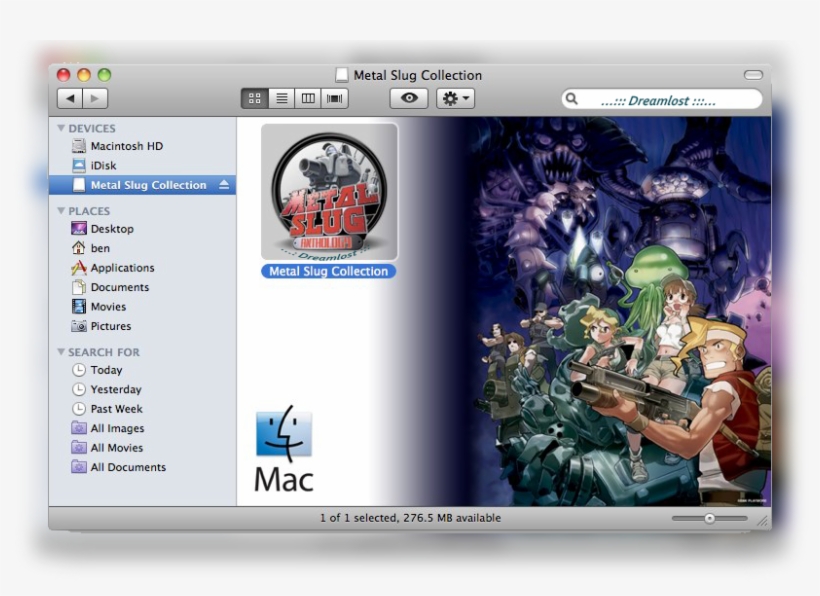Open Quick Look with the eye button
820x596 pixels.
tap(409, 98)
